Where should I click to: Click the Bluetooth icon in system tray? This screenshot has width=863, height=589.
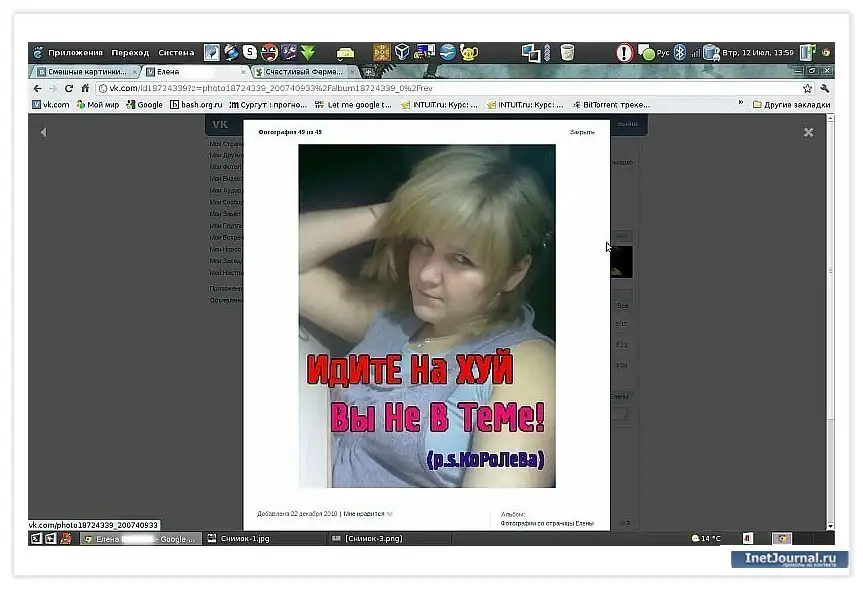coord(679,52)
